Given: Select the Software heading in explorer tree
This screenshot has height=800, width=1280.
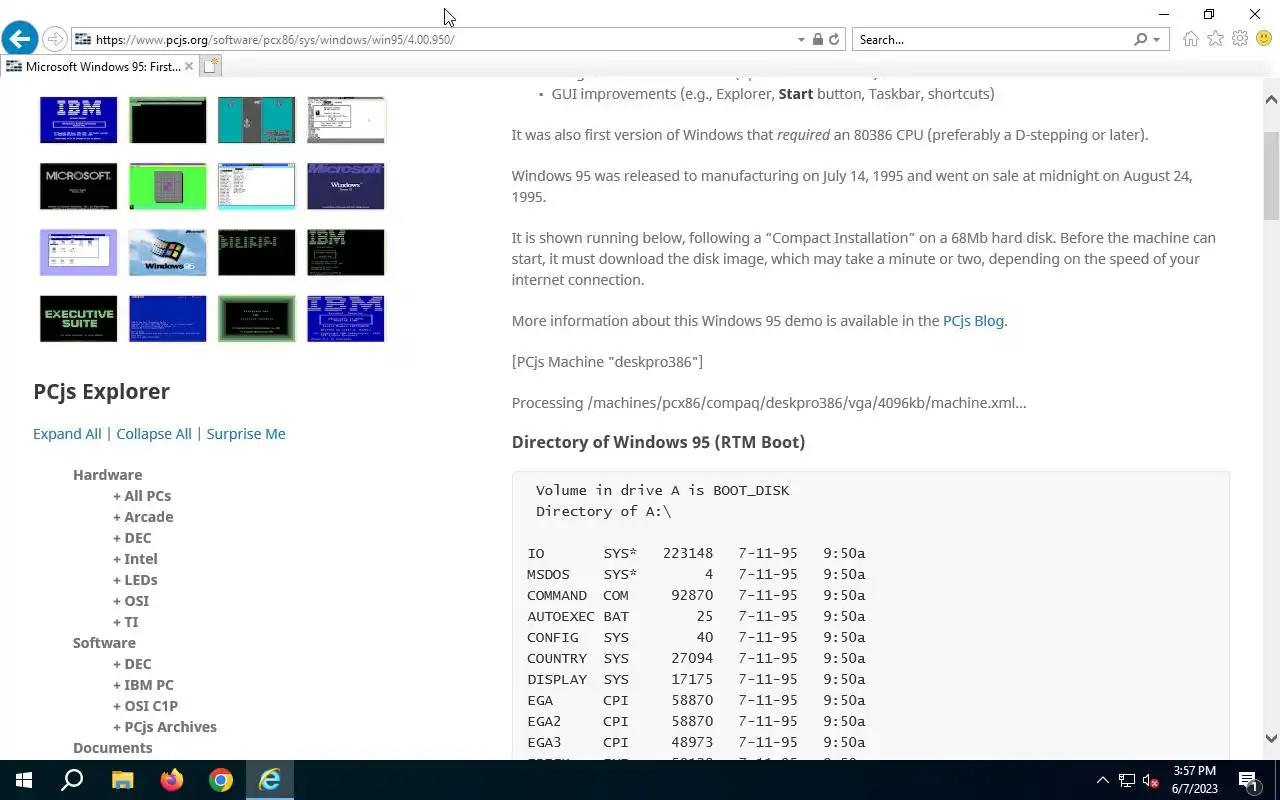Looking at the screenshot, I should (x=104, y=643).
